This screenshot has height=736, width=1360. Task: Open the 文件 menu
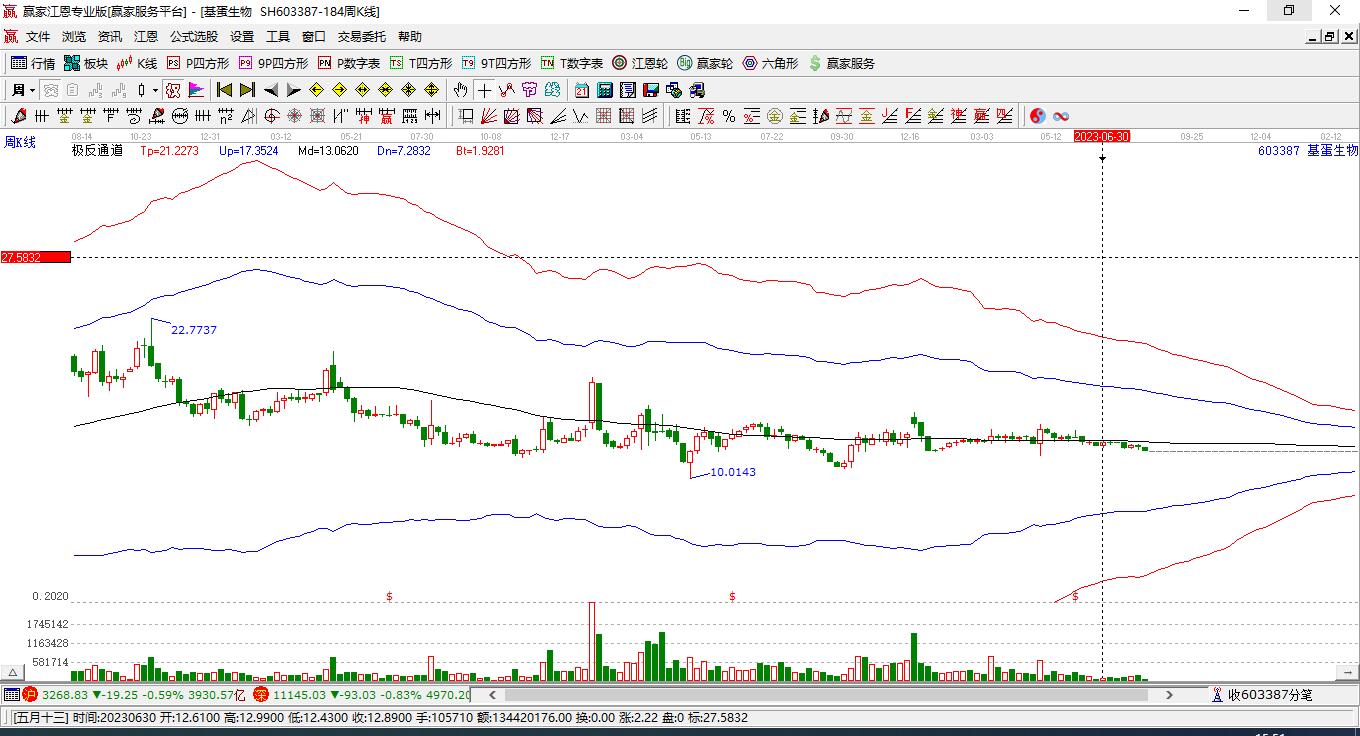[x=38, y=37]
